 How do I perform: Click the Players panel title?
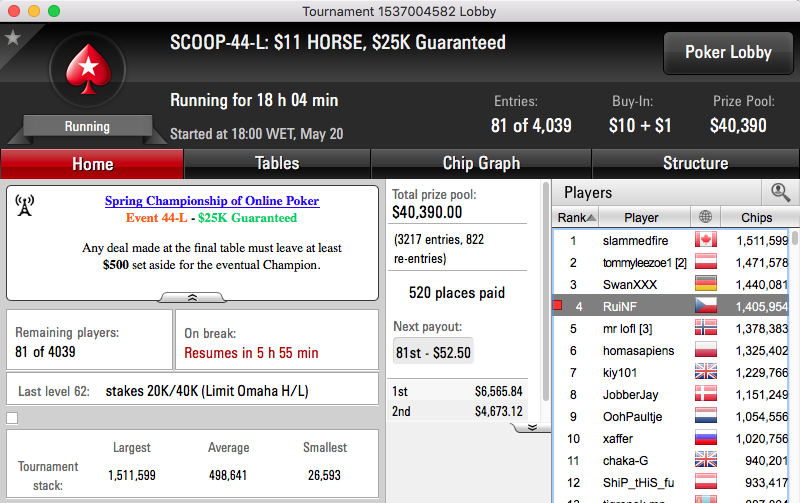588,192
